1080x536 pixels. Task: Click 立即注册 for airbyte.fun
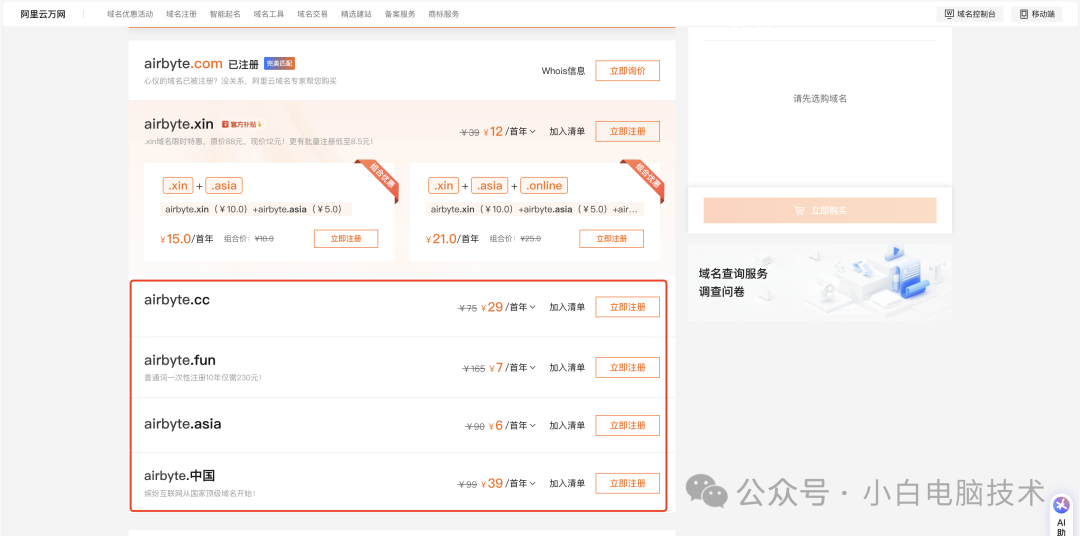coord(627,368)
